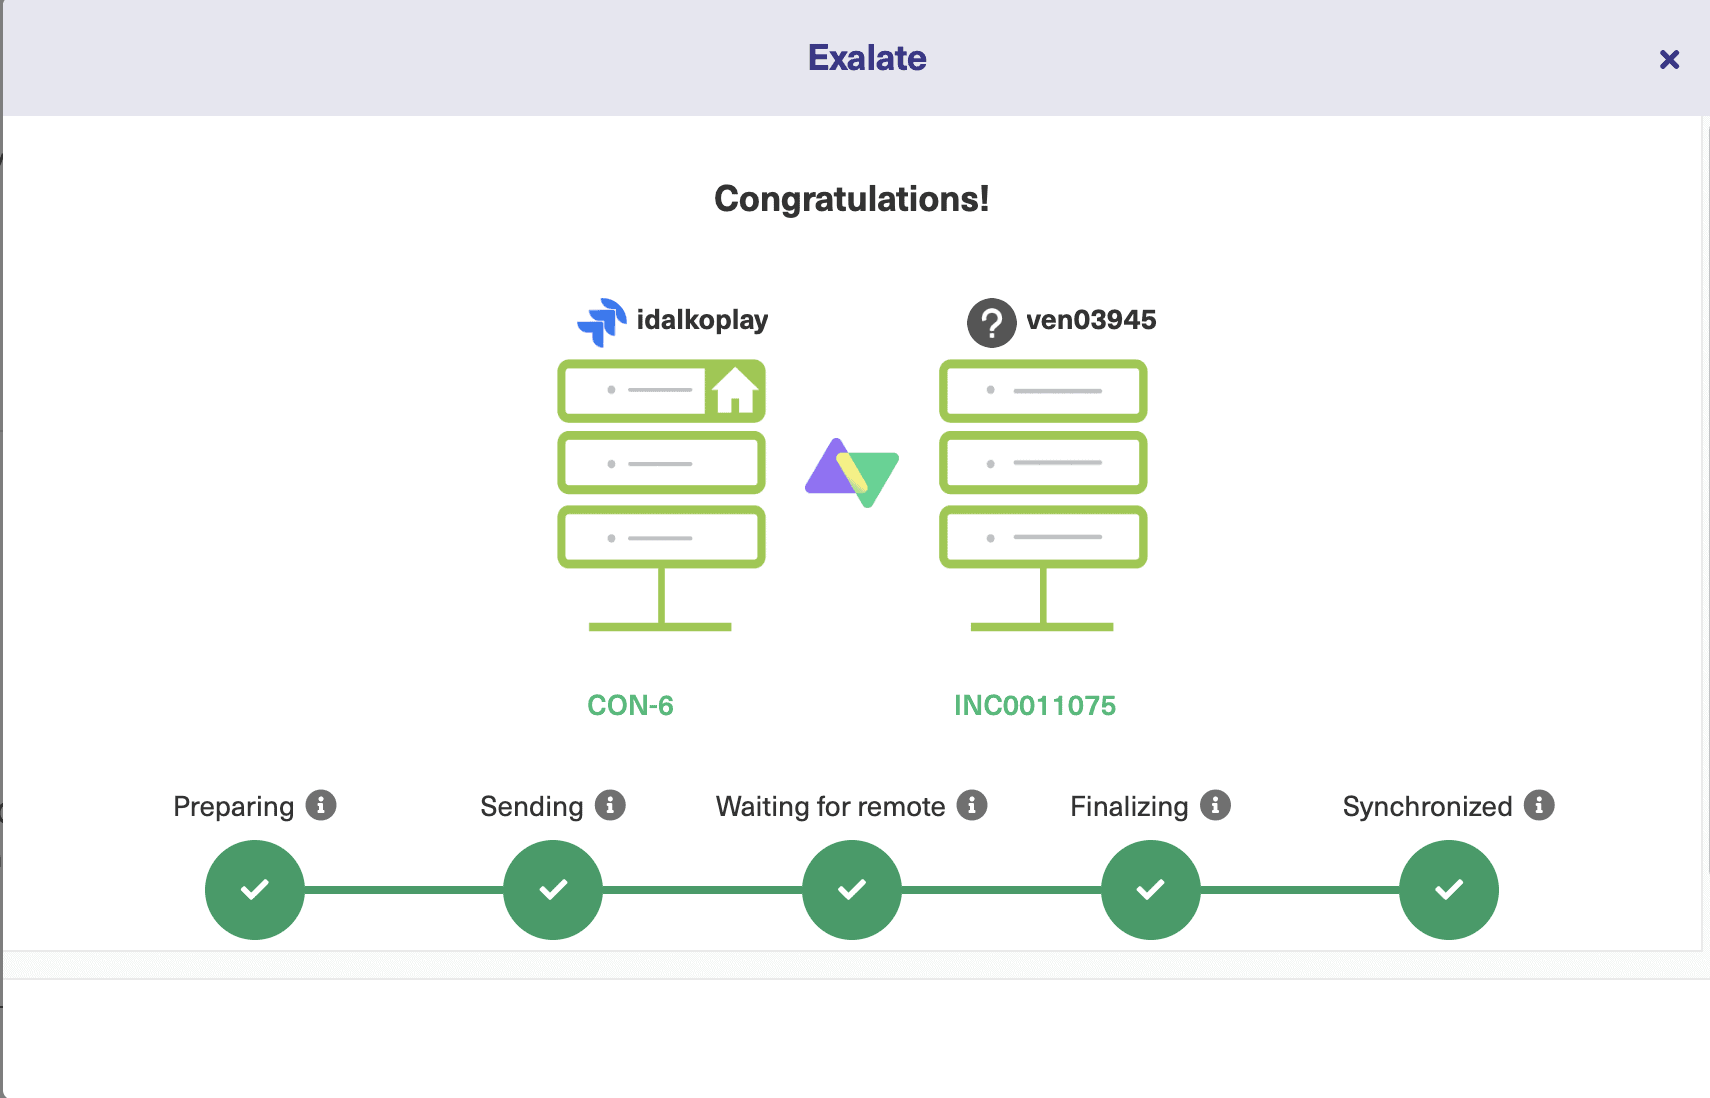Click the Sending checkmark circle
The width and height of the screenshot is (1710, 1098).
(551, 889)
